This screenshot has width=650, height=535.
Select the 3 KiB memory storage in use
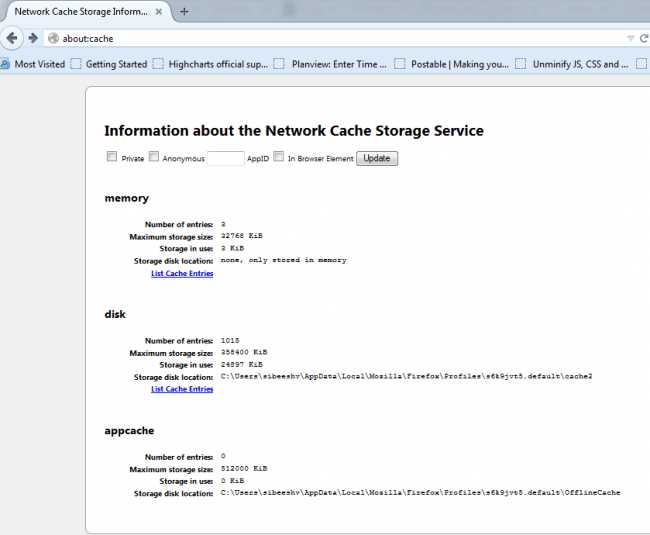[232, 248]
